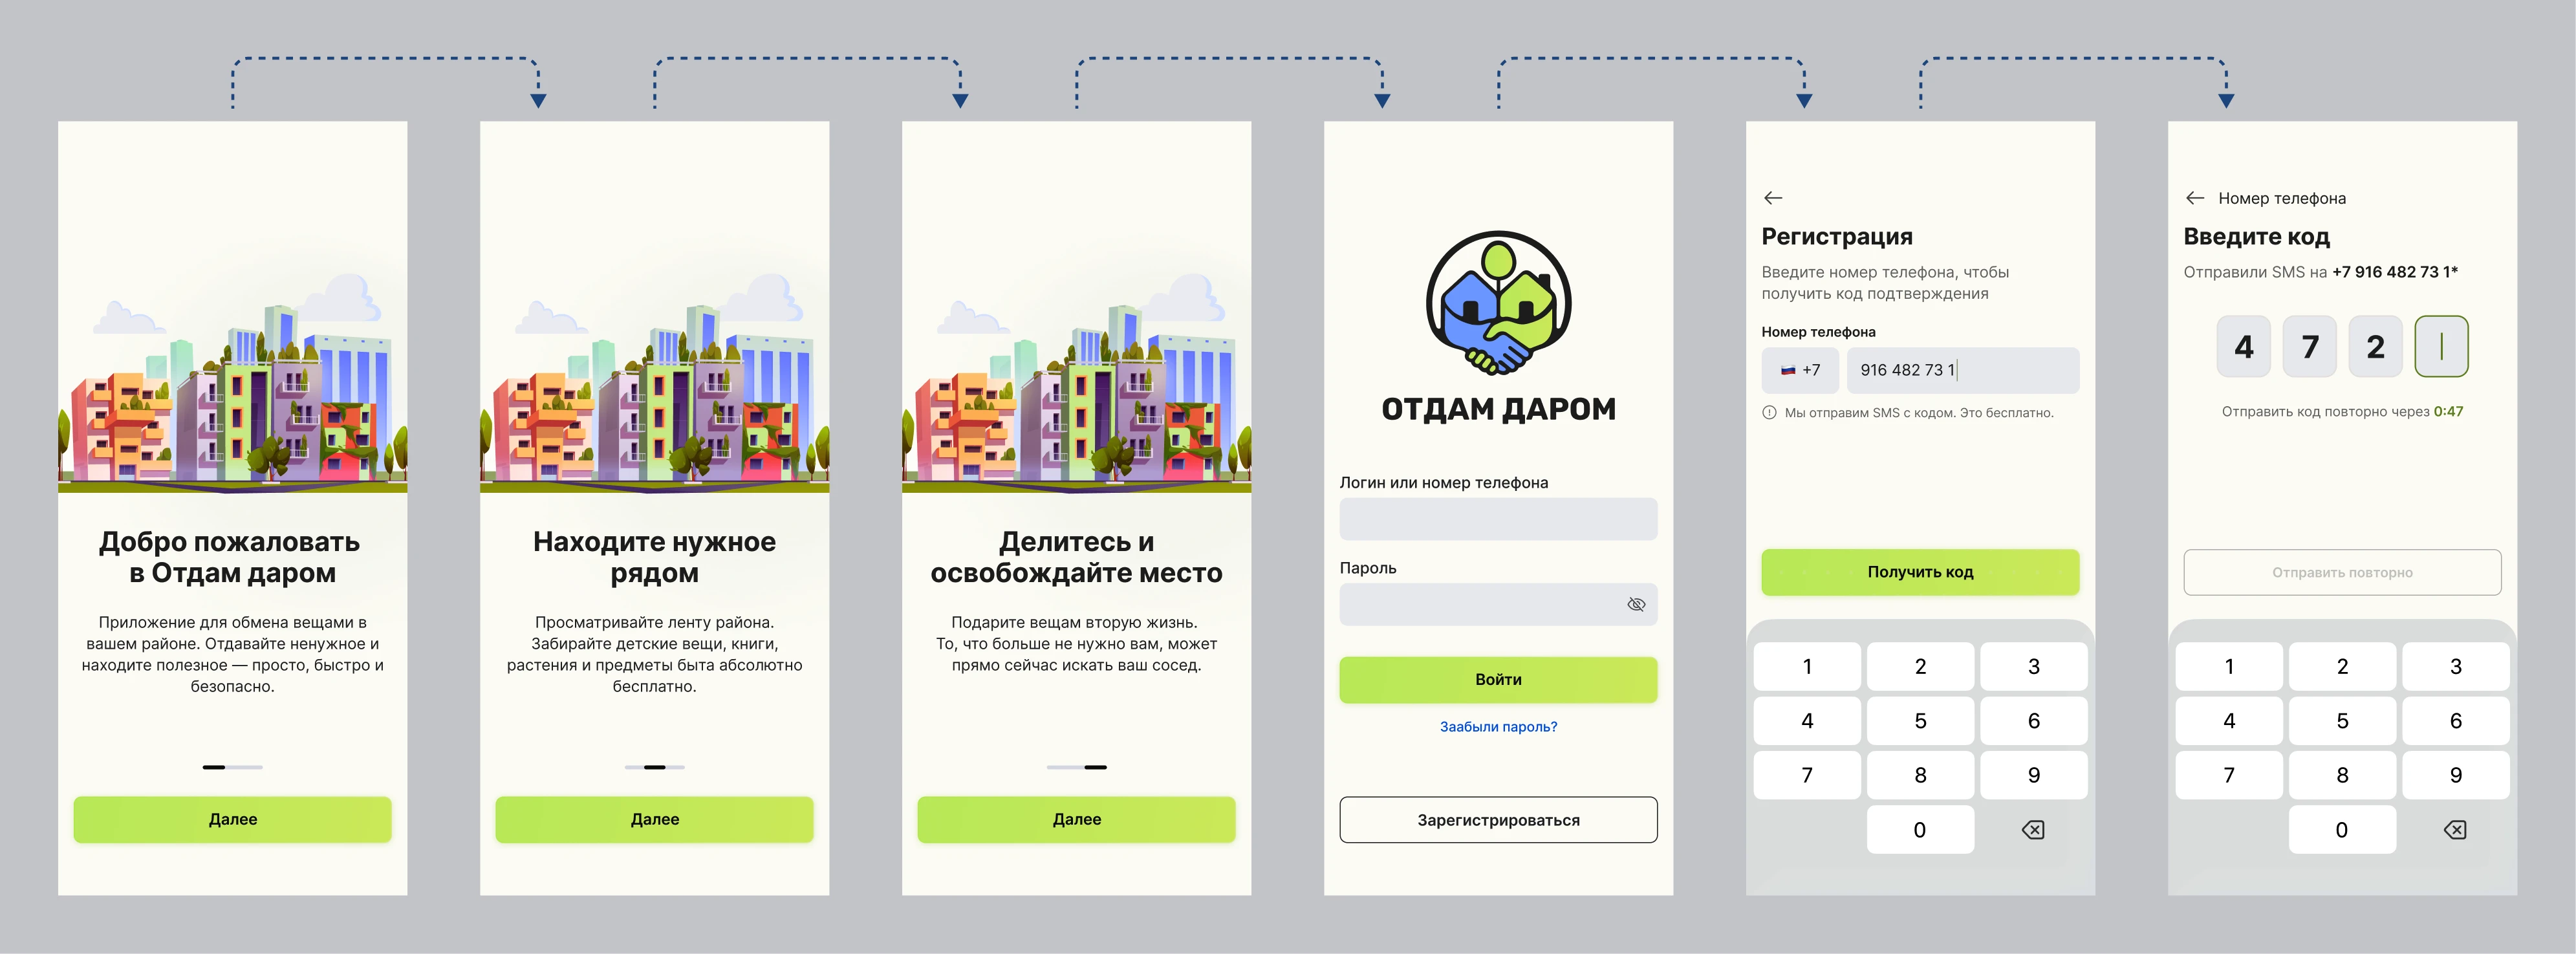
Task: Click the Зарегистрироваться button
Action: click(1498, 820)
